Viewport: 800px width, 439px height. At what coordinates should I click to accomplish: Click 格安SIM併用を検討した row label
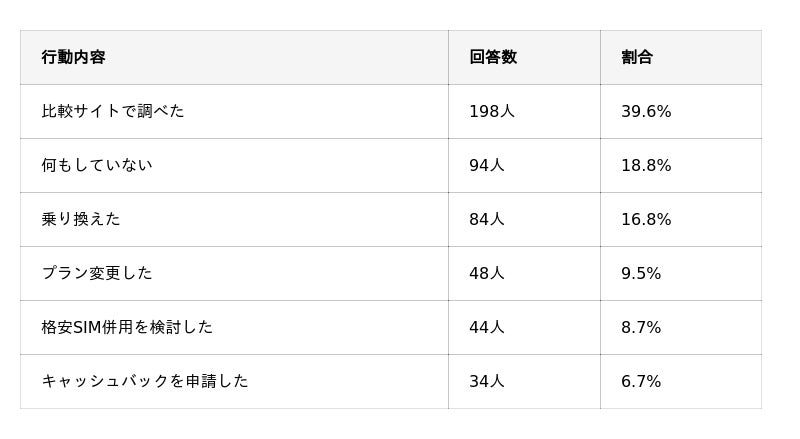(x=127, y=327)
